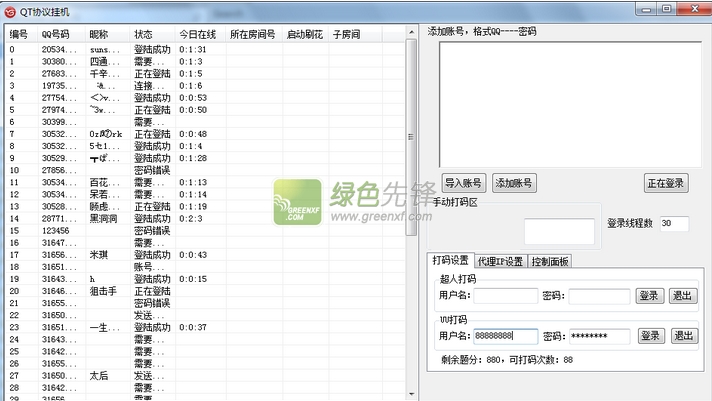Minimize the QT协议挂机 window
This screenshot has height=401, width=712.
point(646,9)
